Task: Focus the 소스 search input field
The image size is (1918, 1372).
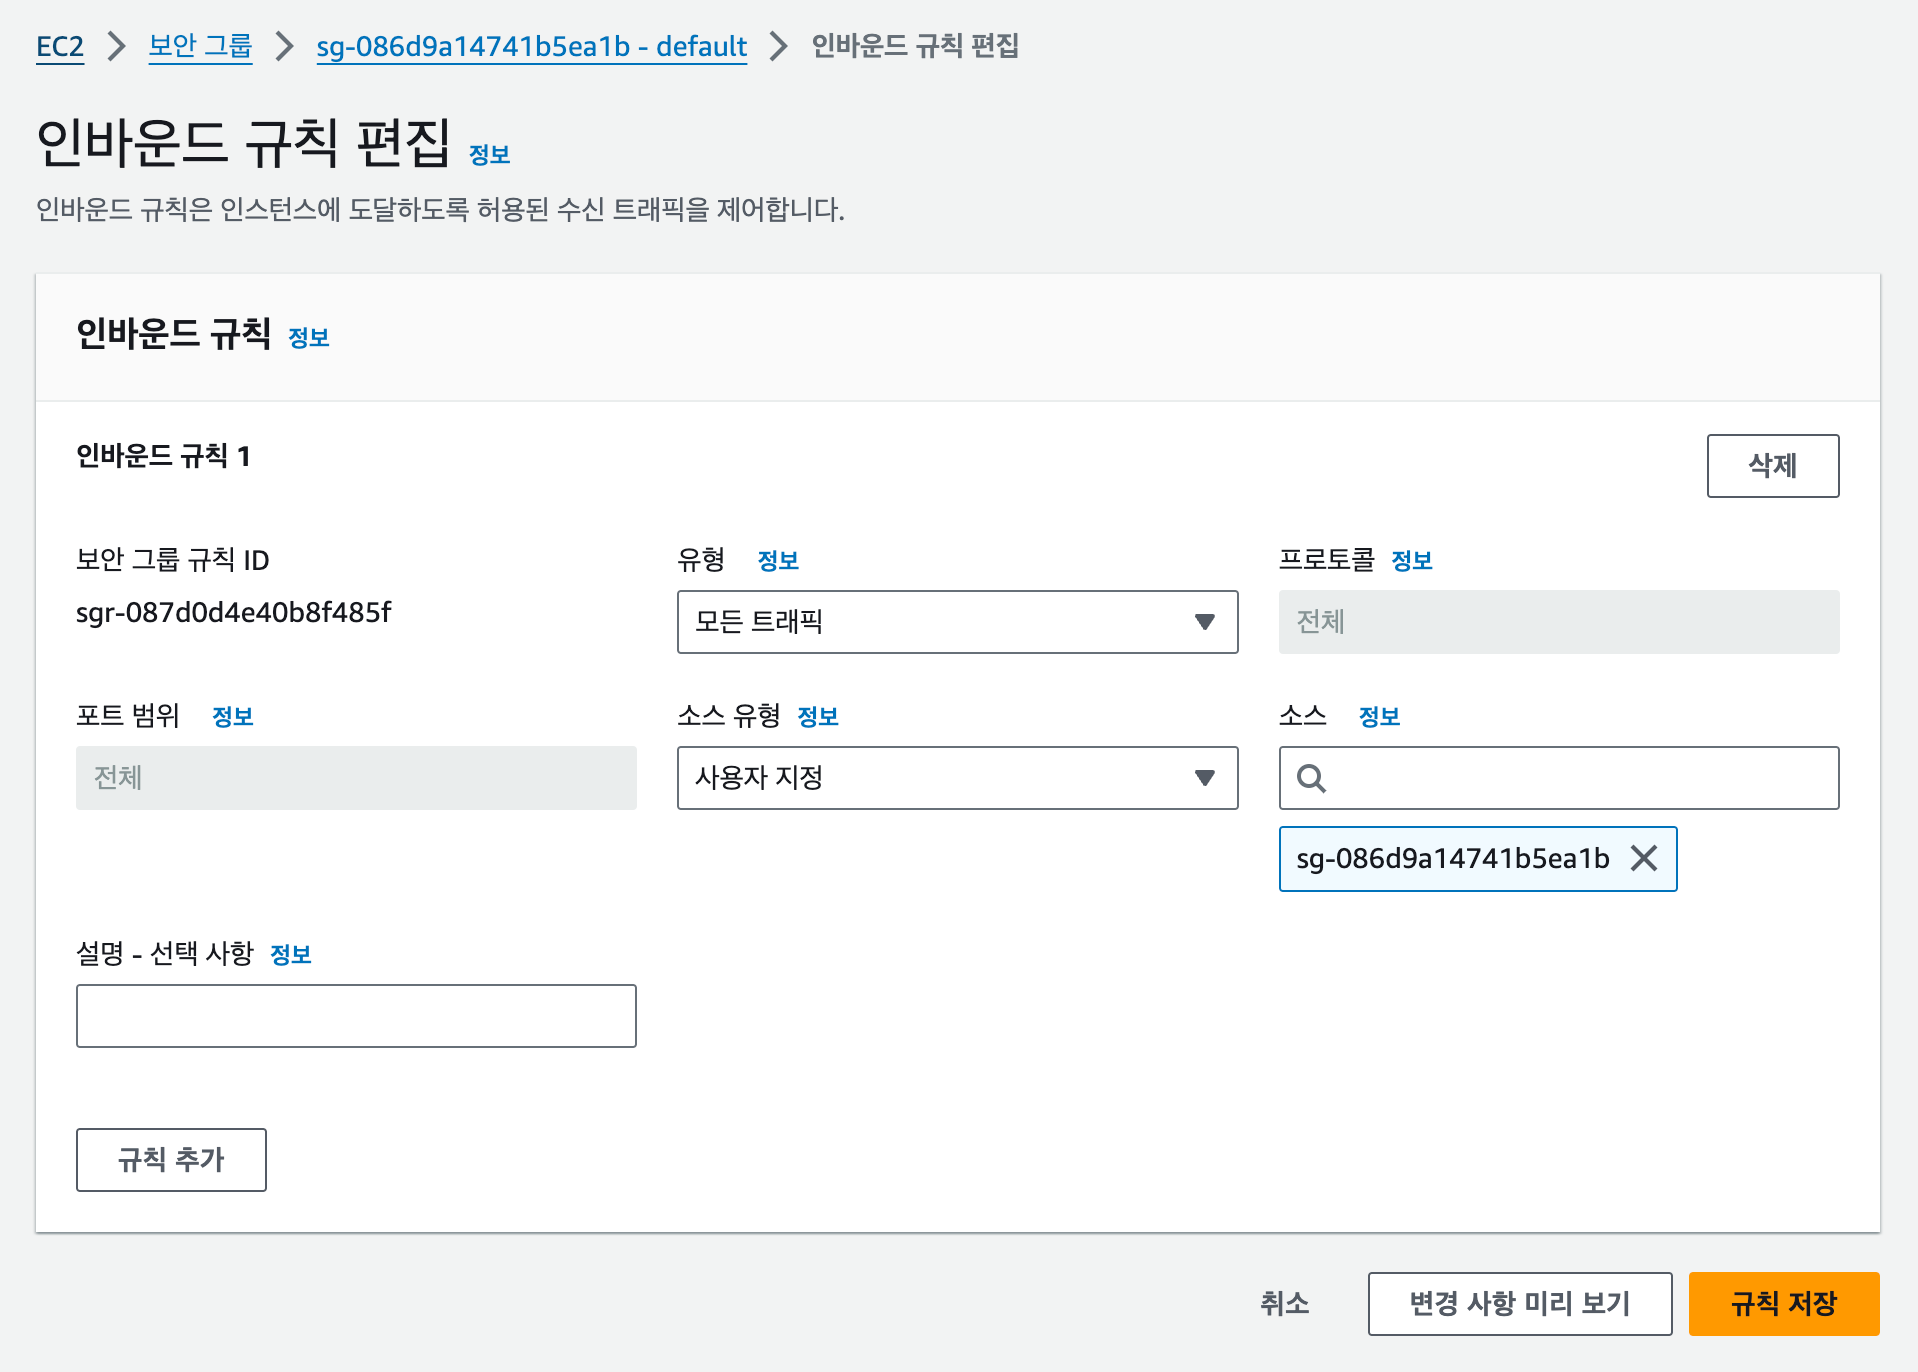Action: click(1558, 778)
